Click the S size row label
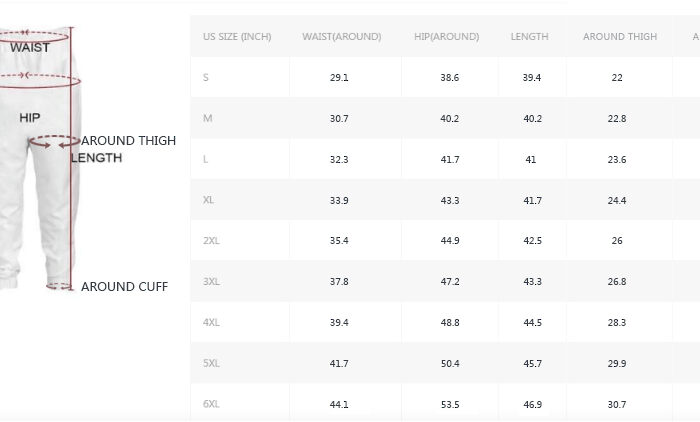Screen dimensions: 700x422 pyautogui.click(x=206, y=78)
